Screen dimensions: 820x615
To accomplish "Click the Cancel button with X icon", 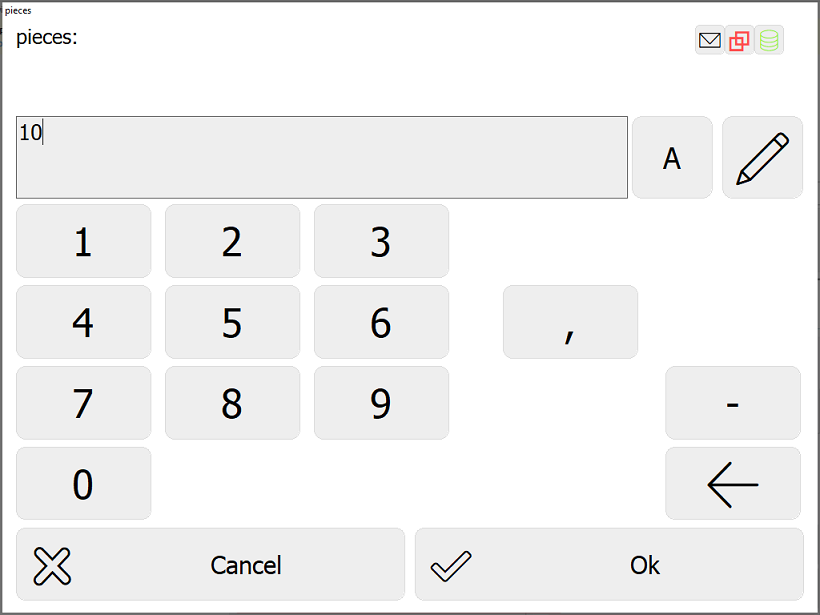I will pyautogui.click(x=210, y=565).
